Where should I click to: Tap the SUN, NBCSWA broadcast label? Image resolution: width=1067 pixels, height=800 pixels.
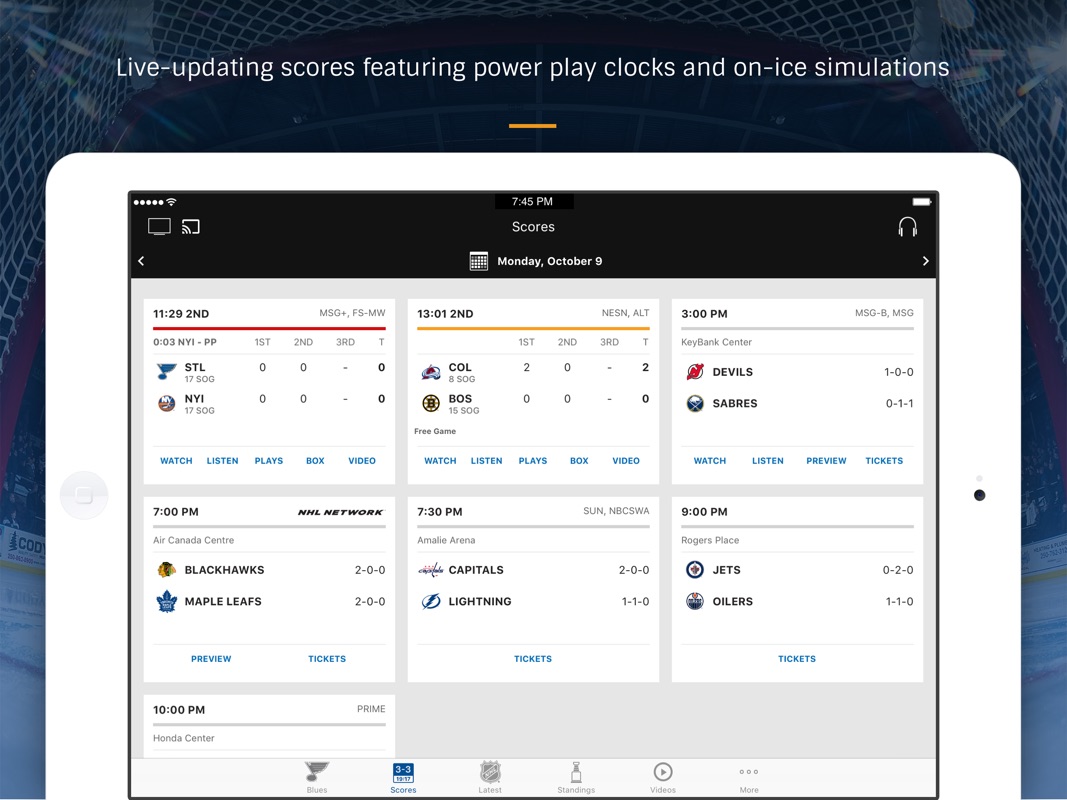(x=616, y=511)
